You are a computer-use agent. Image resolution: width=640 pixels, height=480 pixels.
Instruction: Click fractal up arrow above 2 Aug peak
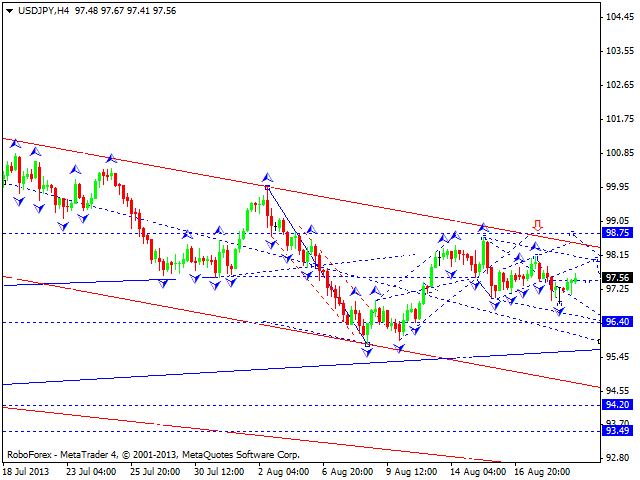click(x=266, y=177)
